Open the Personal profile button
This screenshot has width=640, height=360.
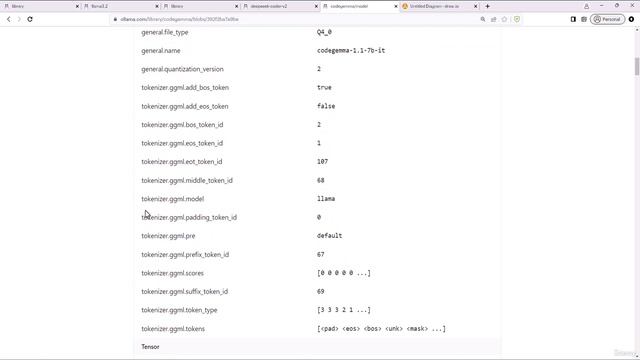(607, 19)
